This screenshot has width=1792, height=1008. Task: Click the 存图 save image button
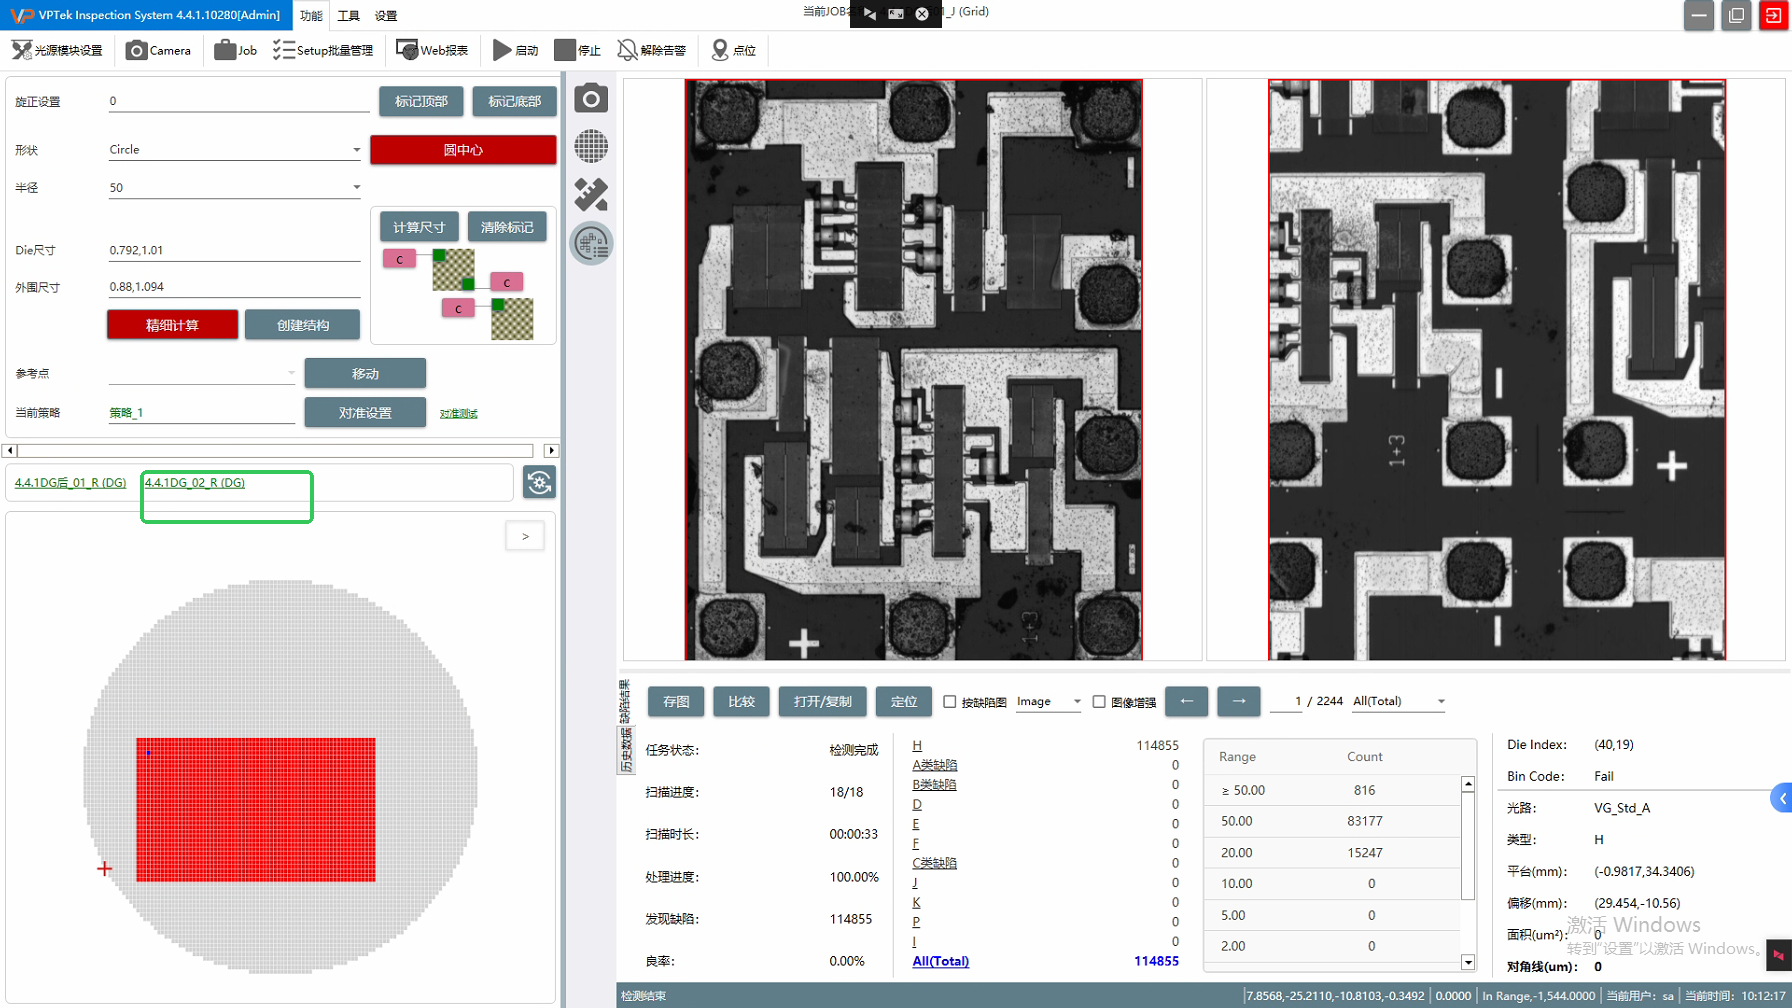point(676,701)
